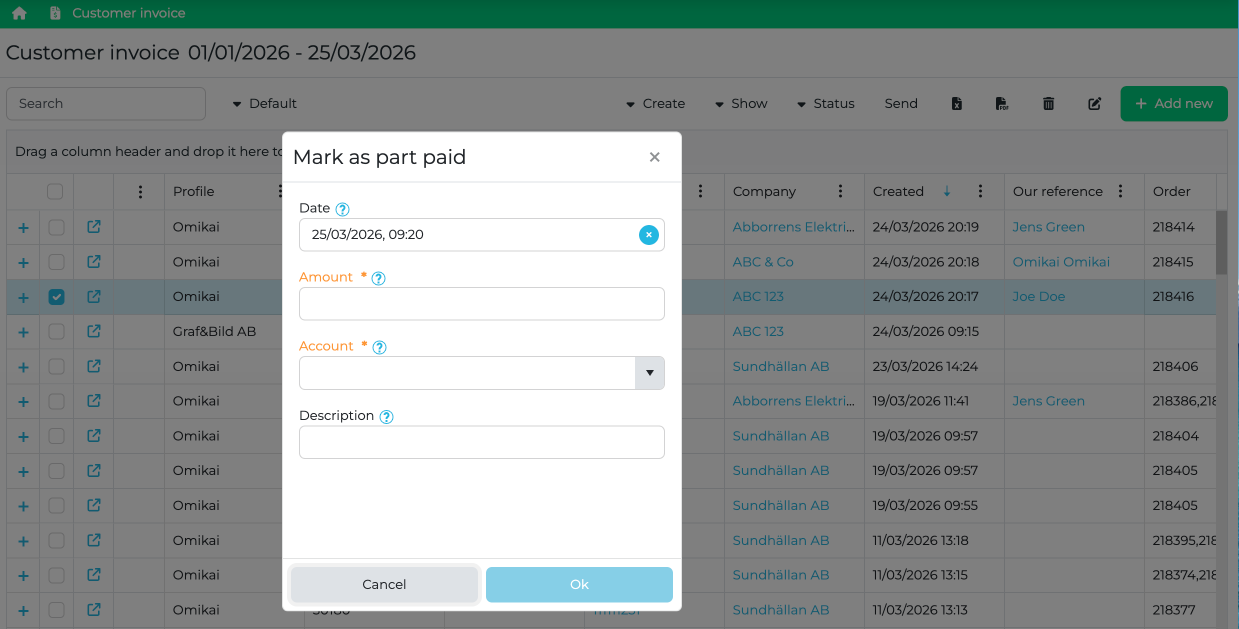Click the trash delete icon in the toolbar
1239x629 pixels.
pos(1048,104)
